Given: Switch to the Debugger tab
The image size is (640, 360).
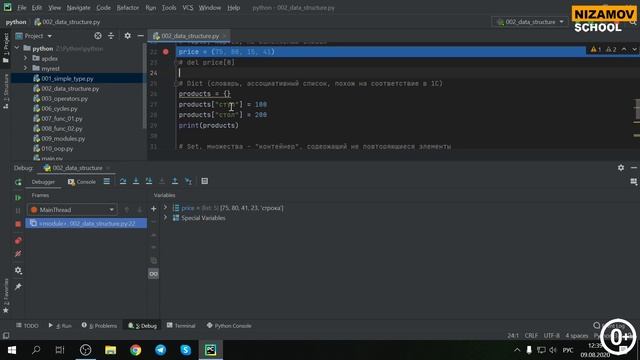Looking at the screenshot, I should pyautogui.click(x=43, y=182).
